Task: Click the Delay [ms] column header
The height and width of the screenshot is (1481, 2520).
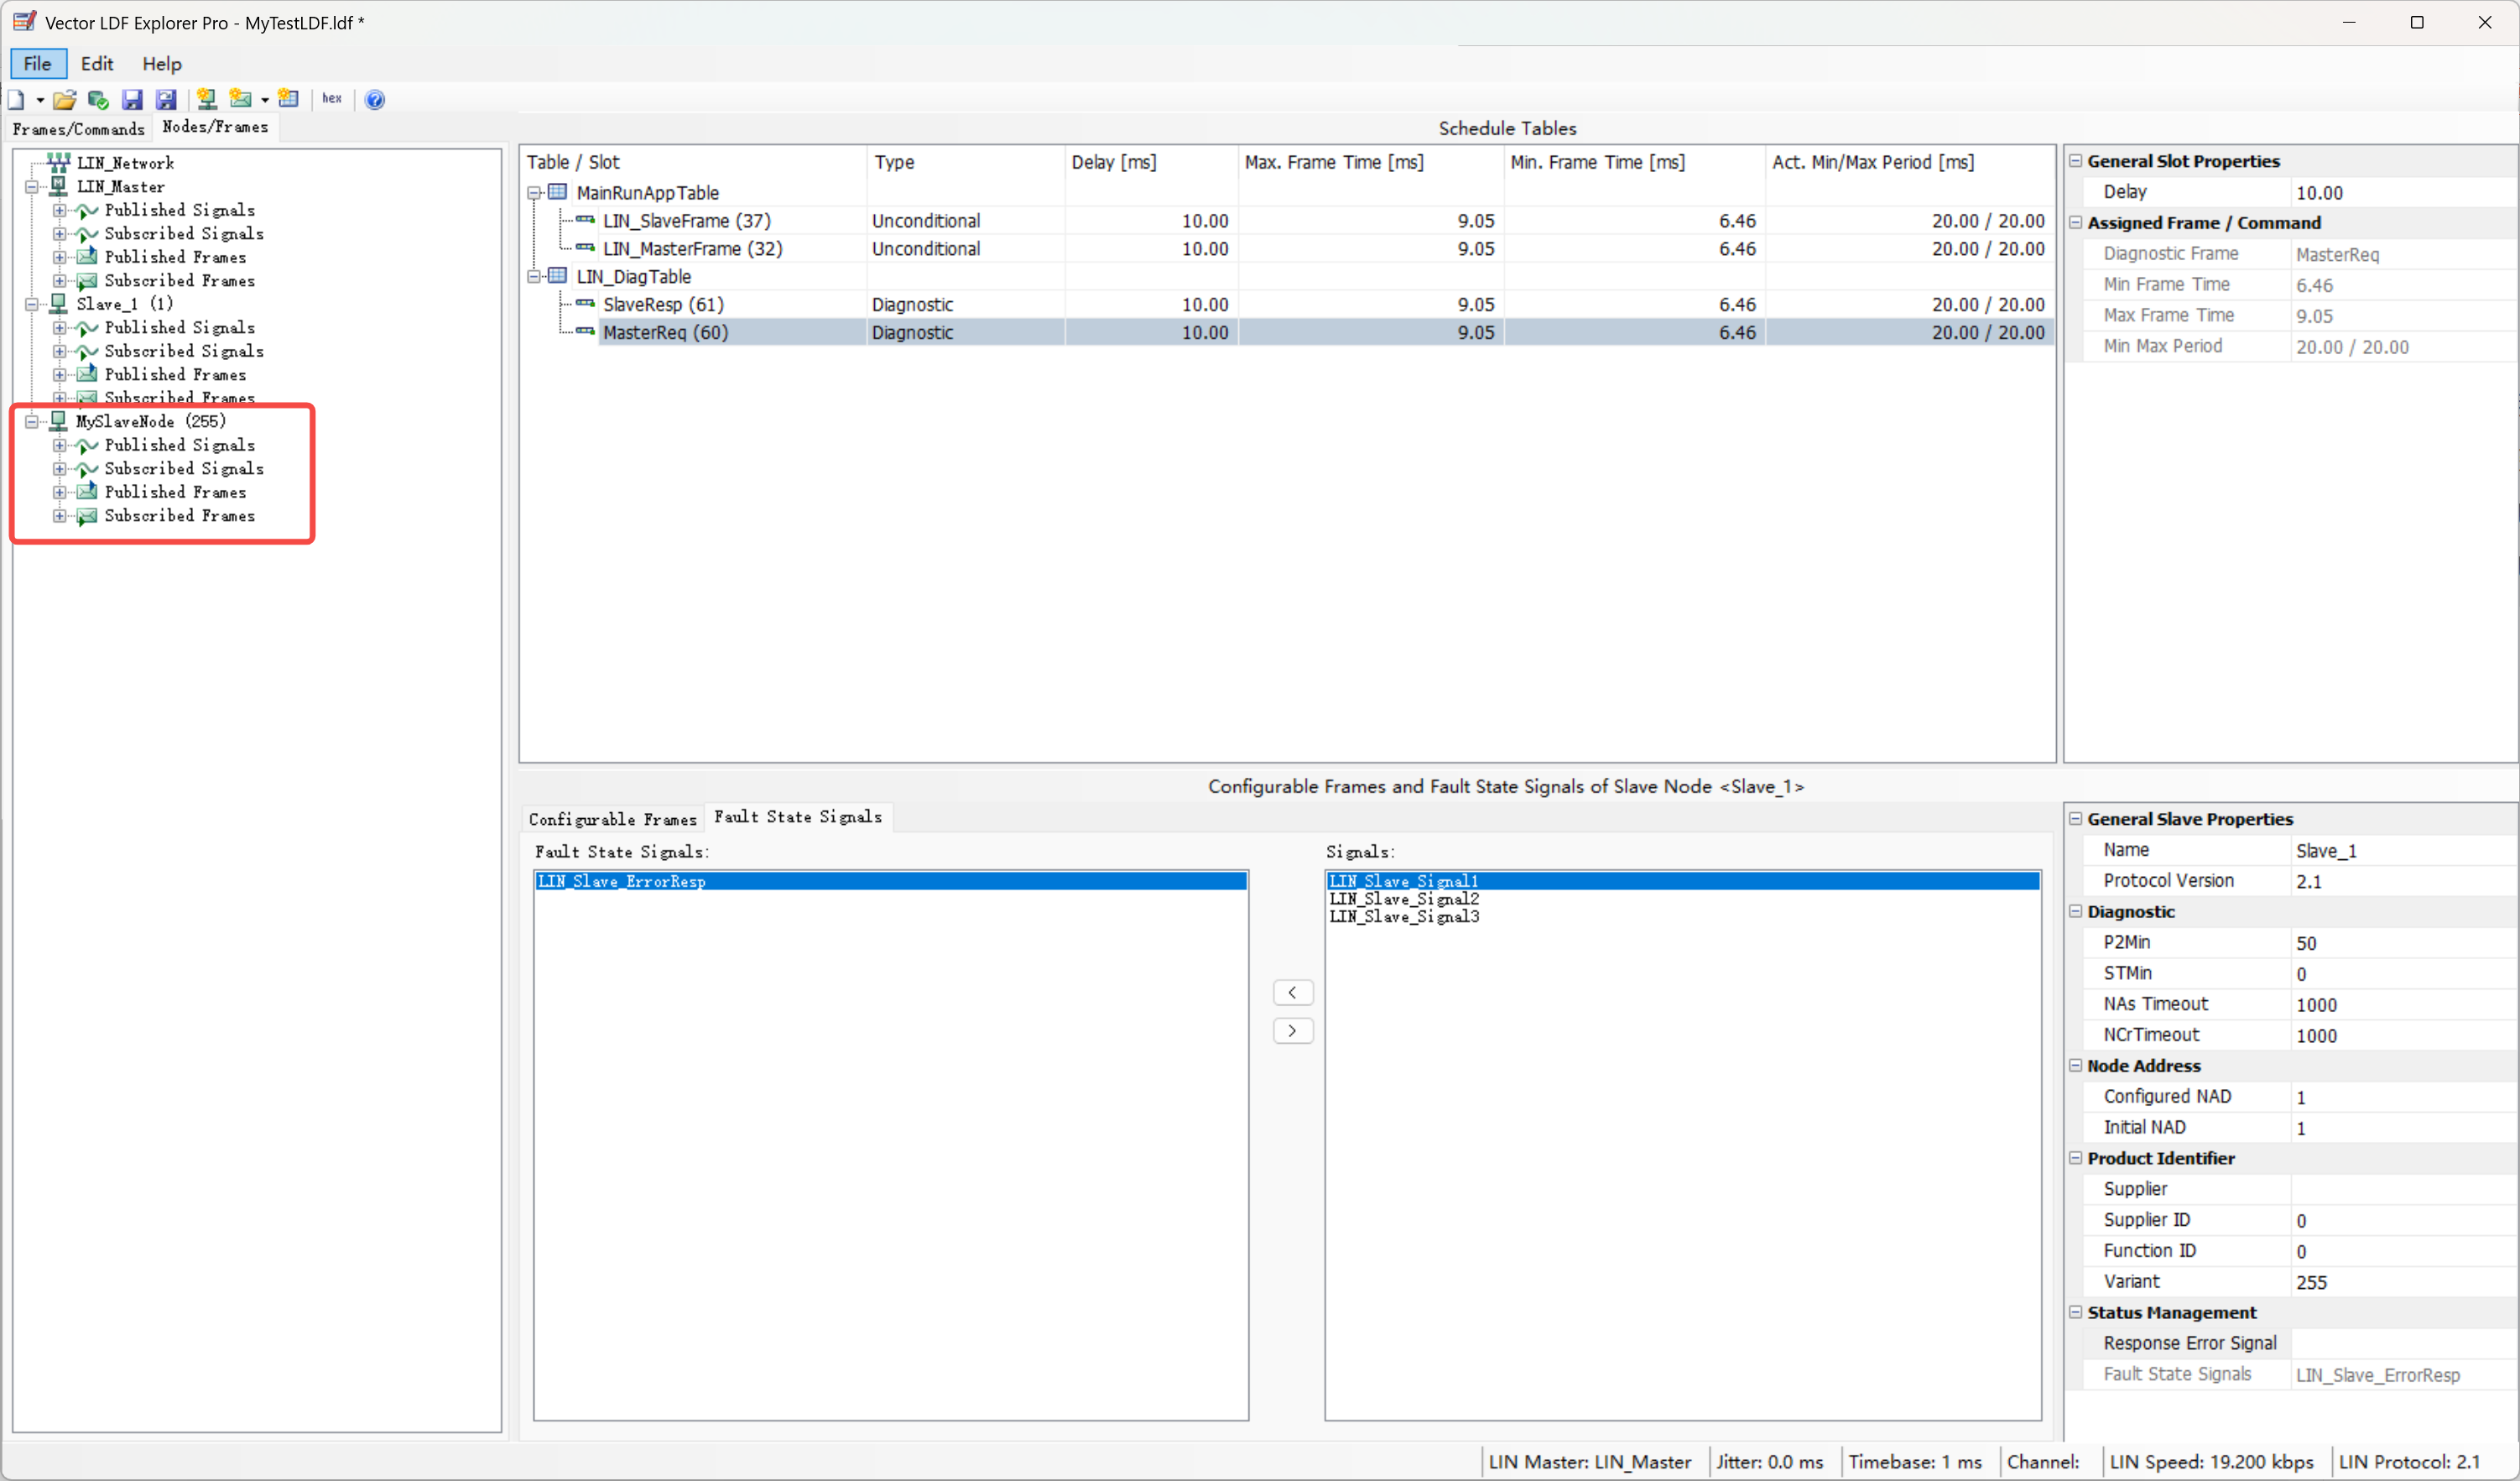Action: coord(1151,162)
